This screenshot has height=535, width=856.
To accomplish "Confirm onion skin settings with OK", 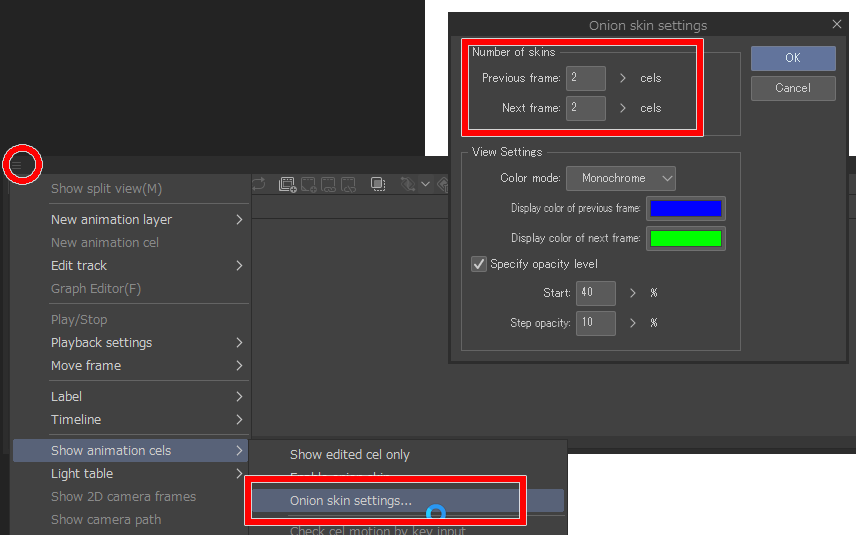I will click(793, 58).
